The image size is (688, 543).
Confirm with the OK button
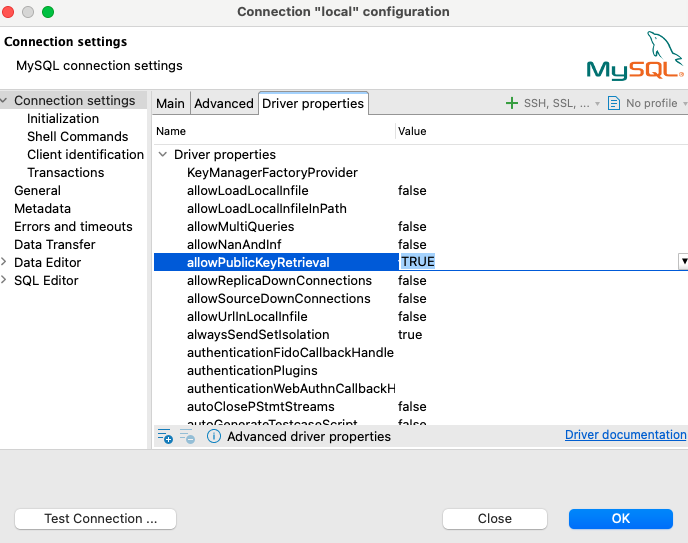pos(620,519)
